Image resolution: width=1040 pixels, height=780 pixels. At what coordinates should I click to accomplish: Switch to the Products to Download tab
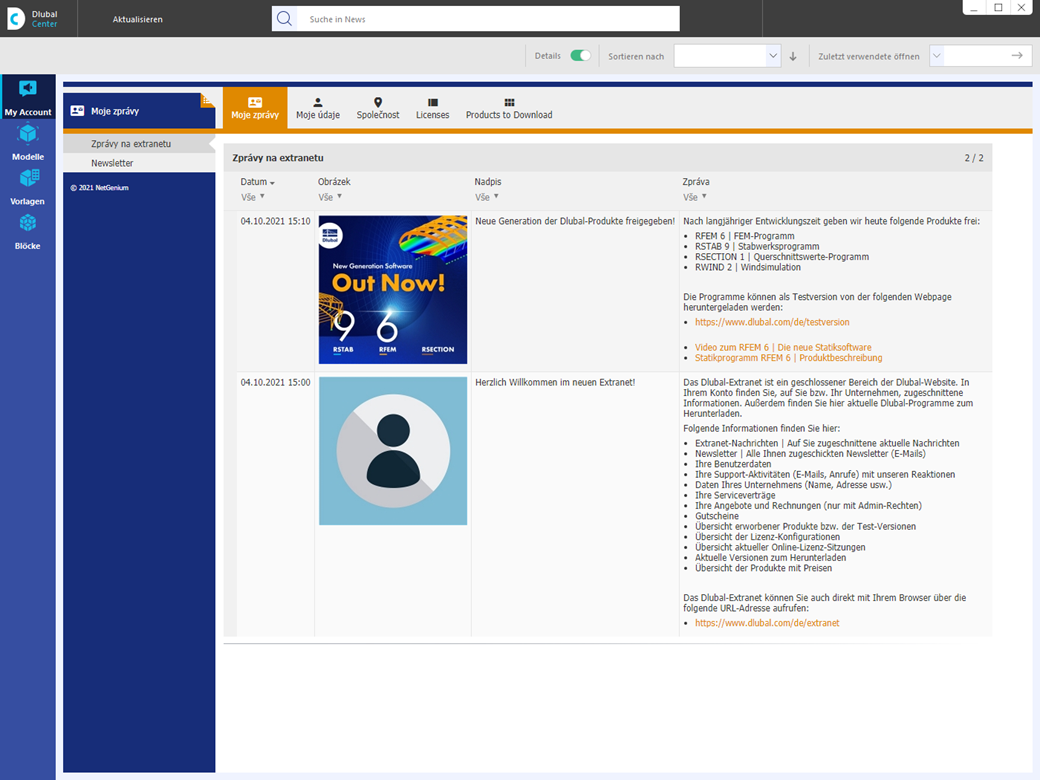(509, 108)
